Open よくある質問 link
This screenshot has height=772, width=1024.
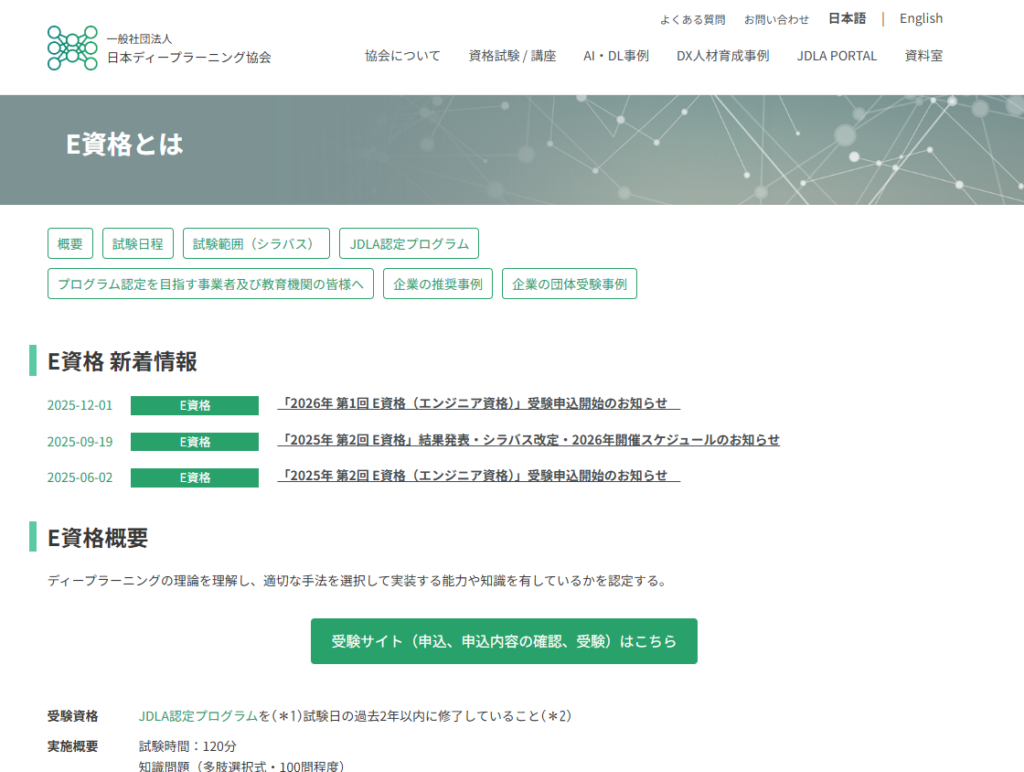click(692, 19)
